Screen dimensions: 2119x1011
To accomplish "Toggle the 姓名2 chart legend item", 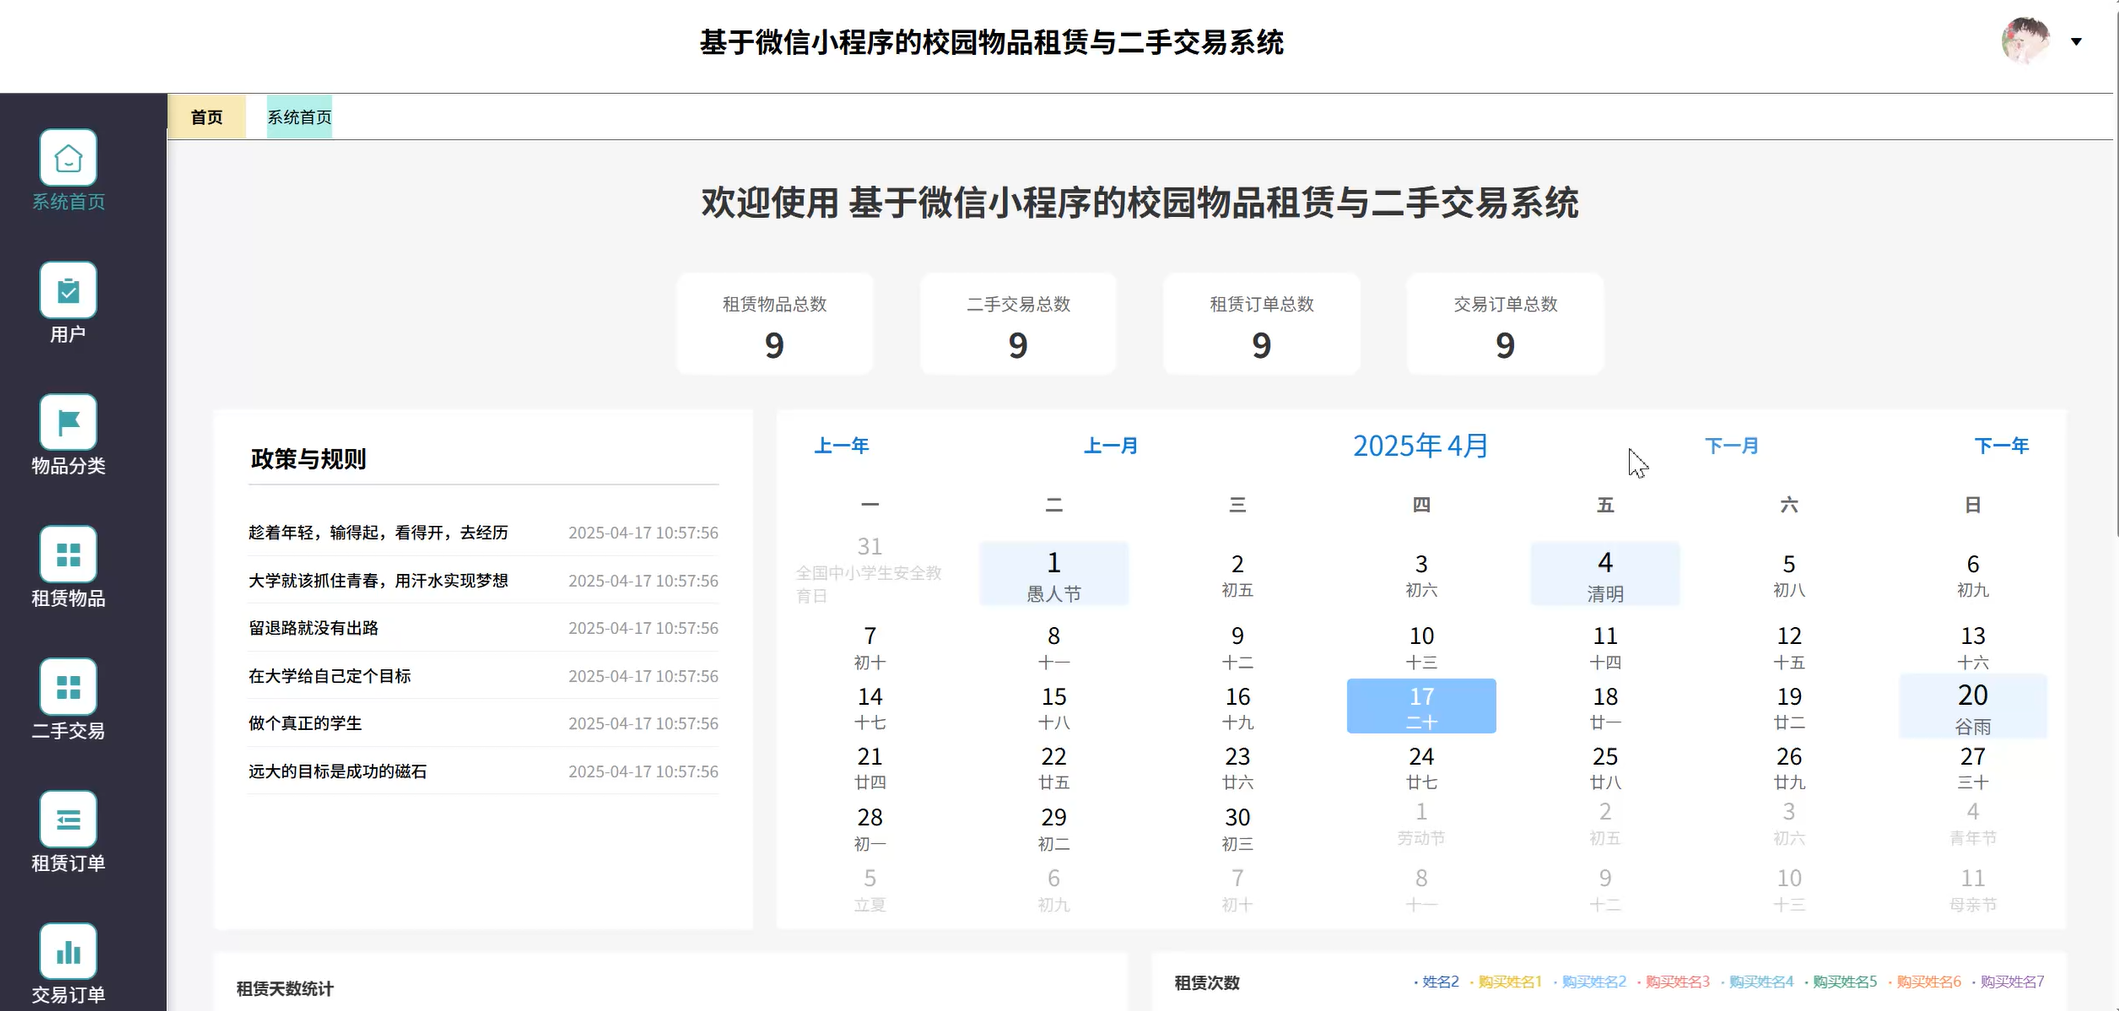I will [1437, 982].
